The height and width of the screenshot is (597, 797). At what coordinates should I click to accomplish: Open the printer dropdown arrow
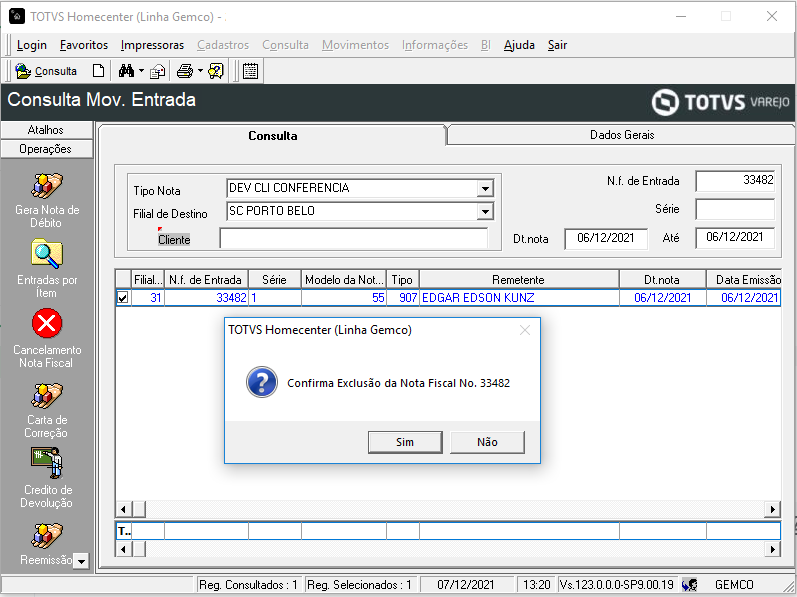200,71
